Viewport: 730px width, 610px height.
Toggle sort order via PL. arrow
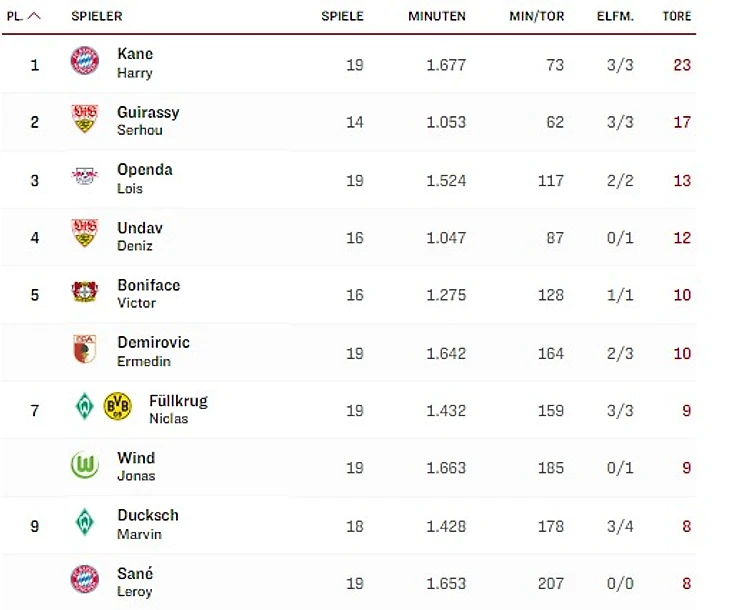tap(34, 16)
